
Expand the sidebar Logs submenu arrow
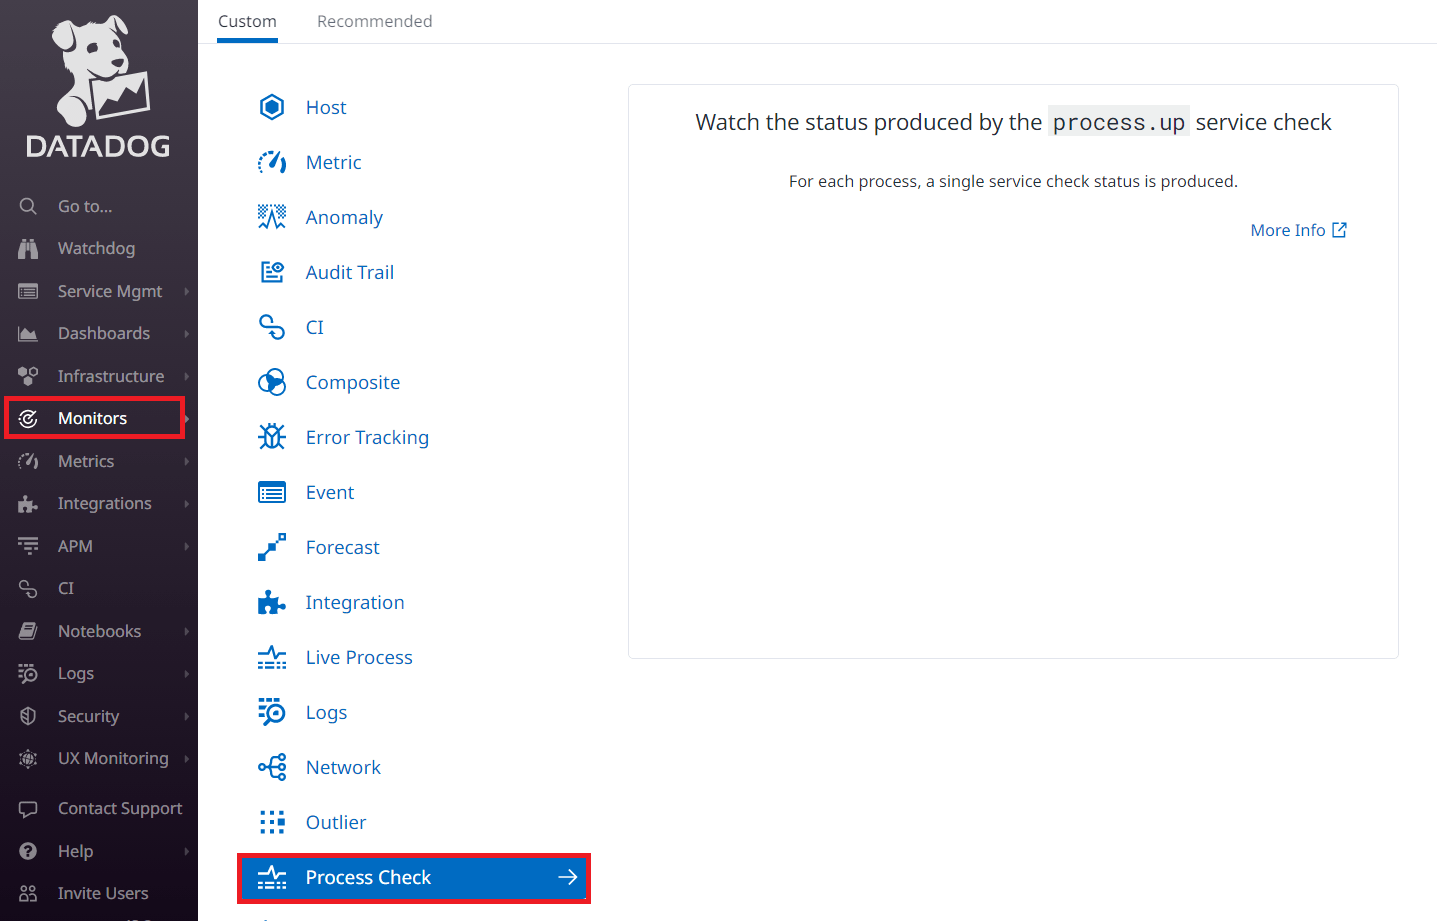tap(186, 673)
